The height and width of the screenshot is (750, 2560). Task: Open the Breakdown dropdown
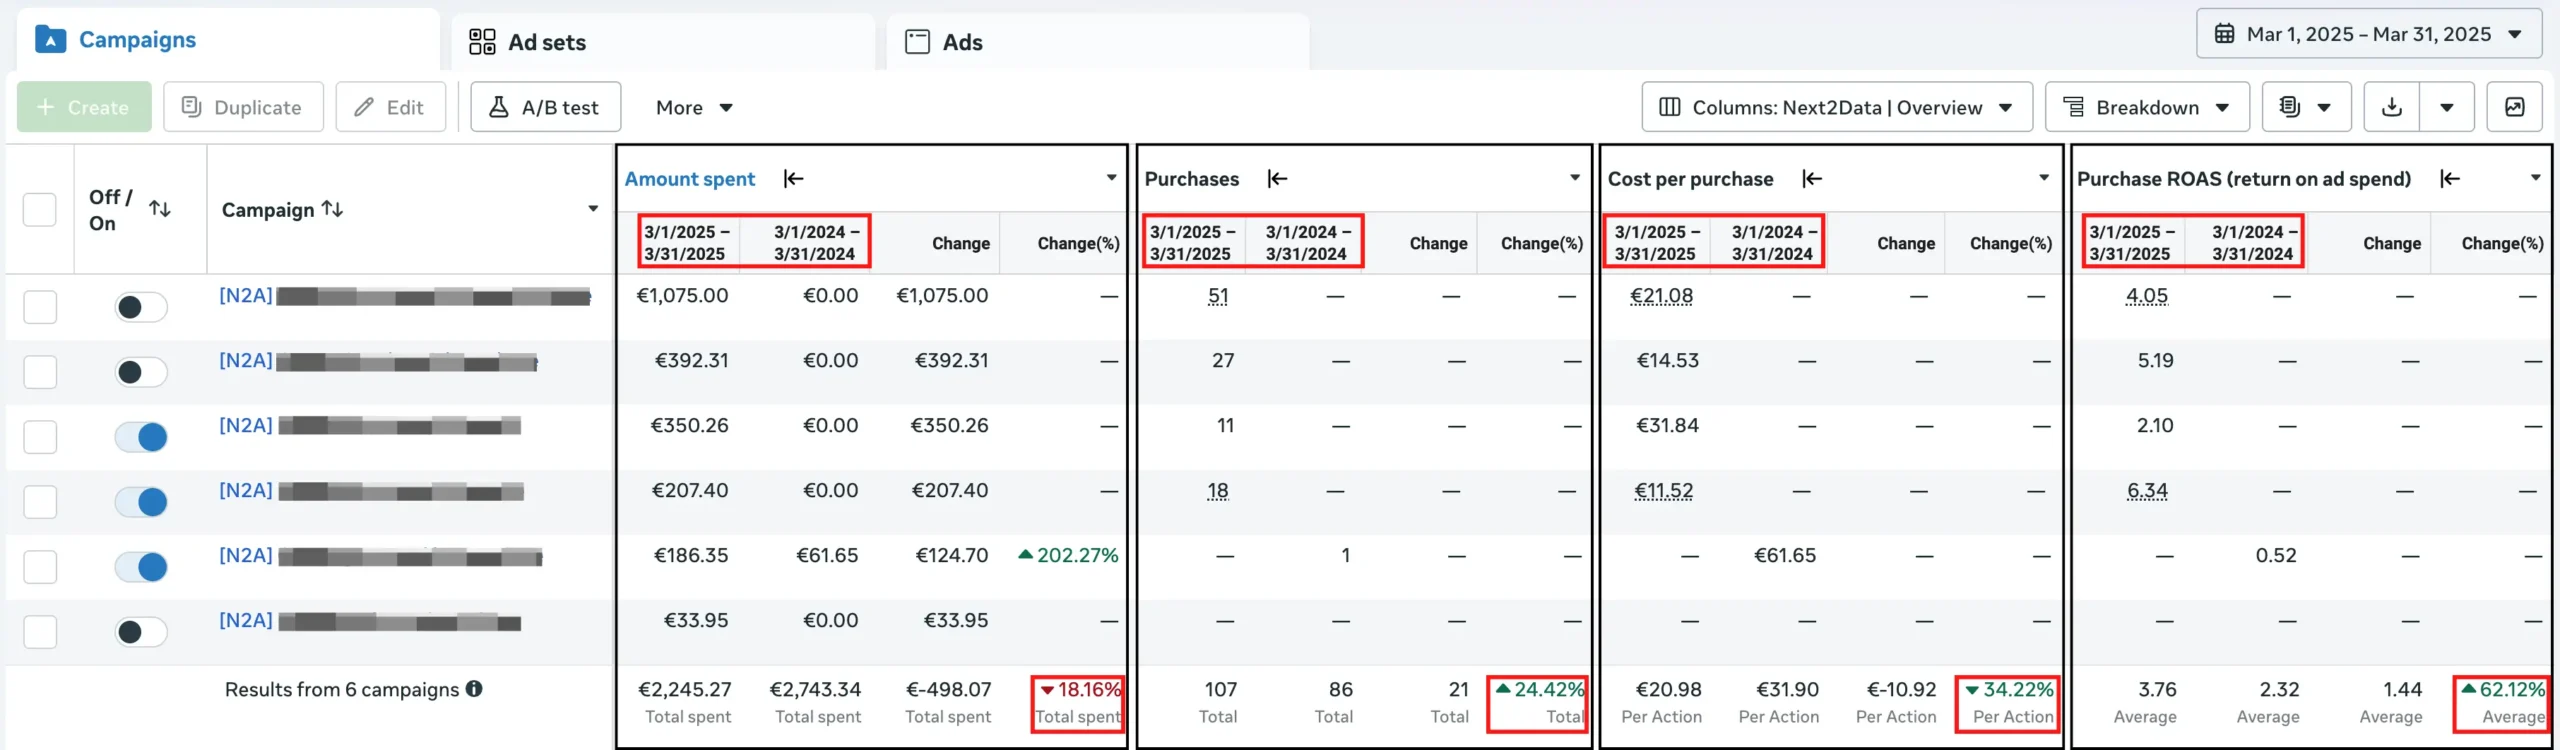[x=2146, y=107]
